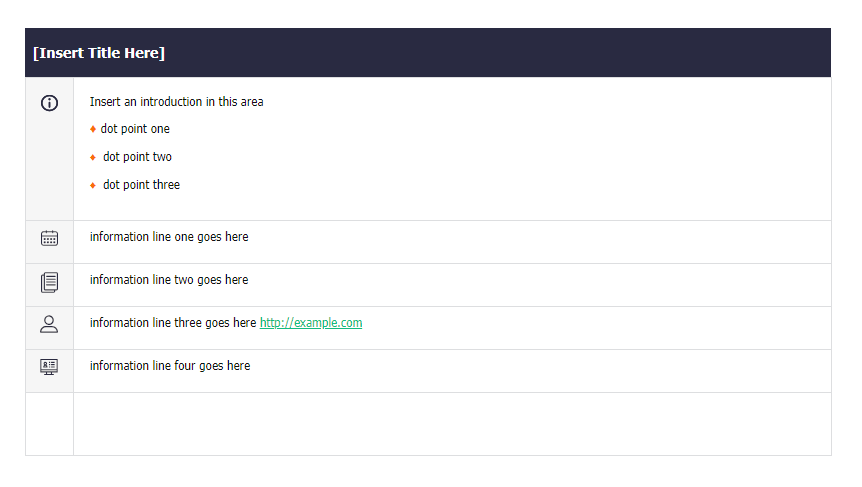The width and height of the screenshot is (862, 487).
Task: Click the person profile icon
Action: 49,324
